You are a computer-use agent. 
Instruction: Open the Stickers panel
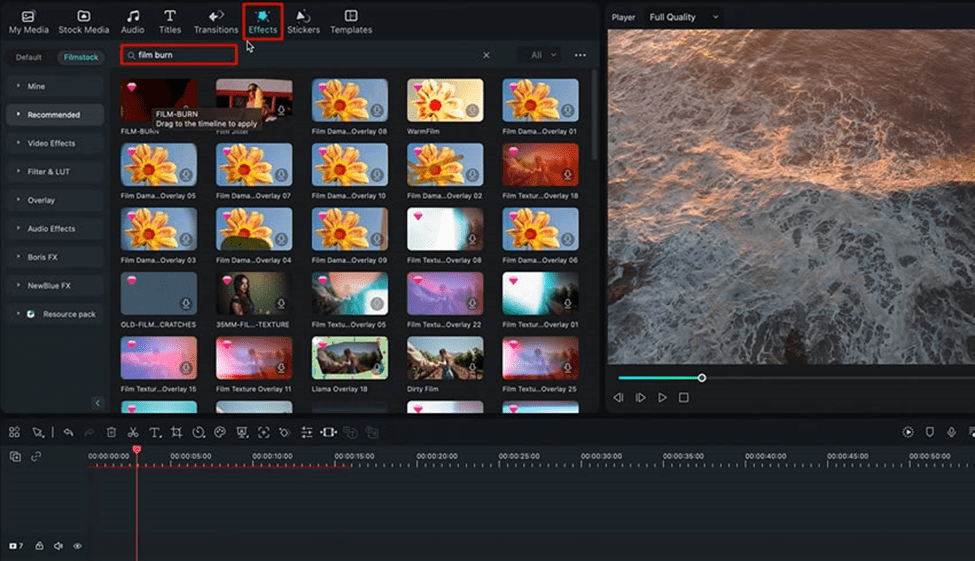click(303, 22)
